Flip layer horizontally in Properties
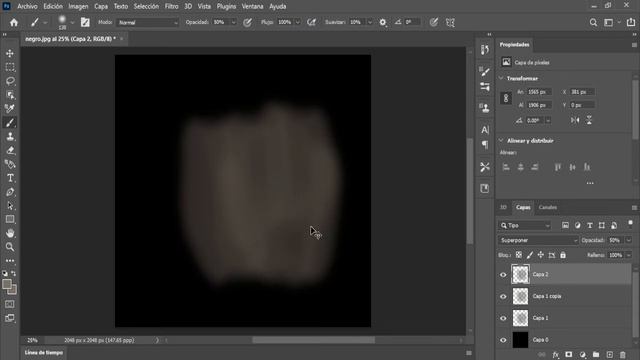The height and width of the screenshot is (360, 640). [575, 120]
